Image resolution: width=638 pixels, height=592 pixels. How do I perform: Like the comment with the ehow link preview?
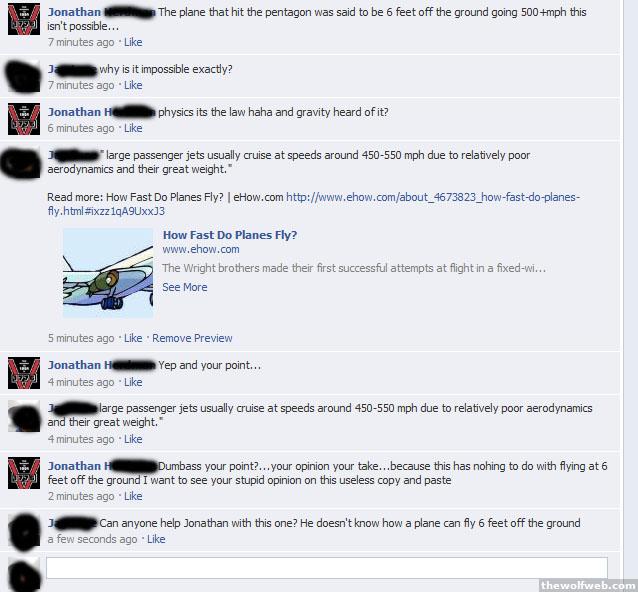133,339
